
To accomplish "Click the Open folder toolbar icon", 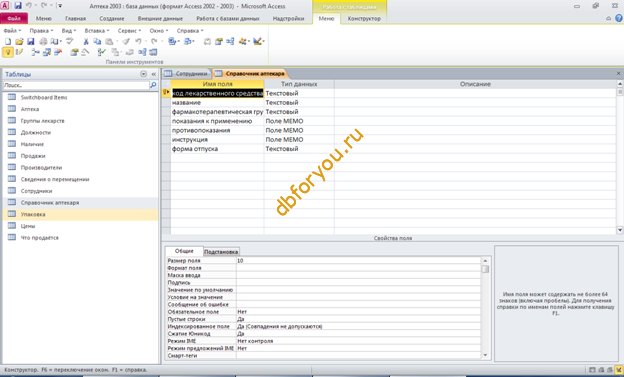I will [19, 41].
